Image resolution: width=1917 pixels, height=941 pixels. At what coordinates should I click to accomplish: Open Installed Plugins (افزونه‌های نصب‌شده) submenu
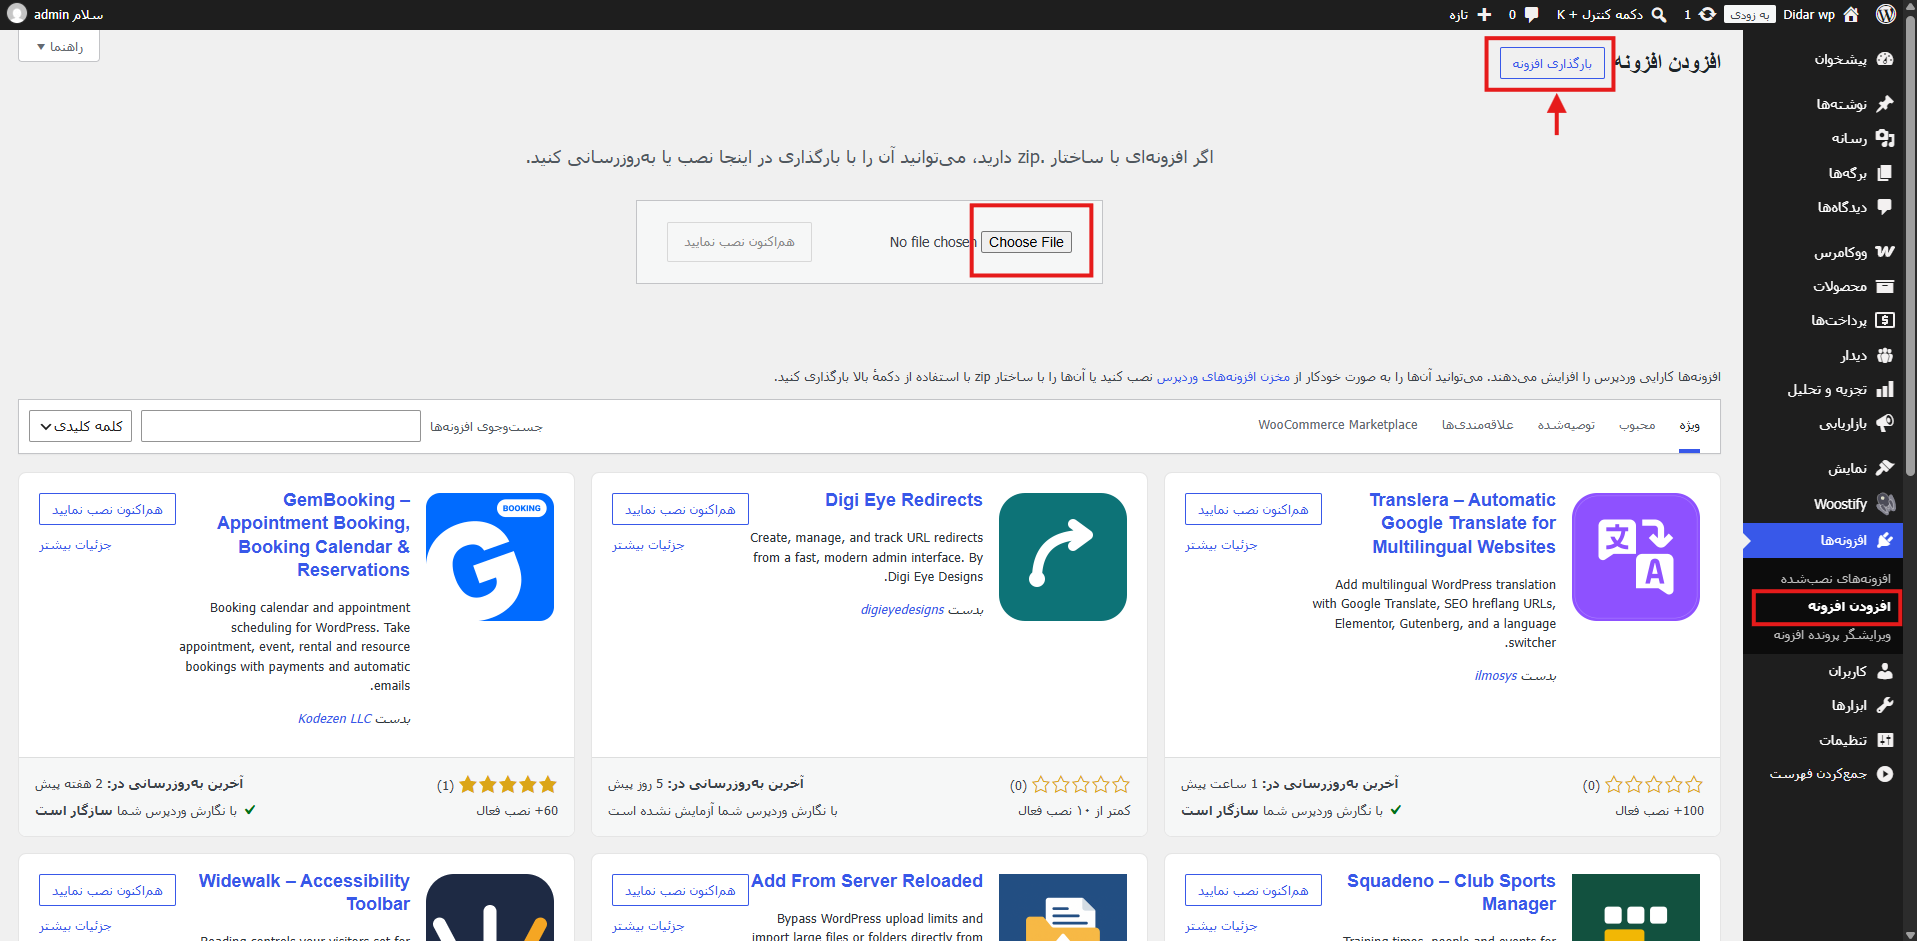(x=1835, y=579)
